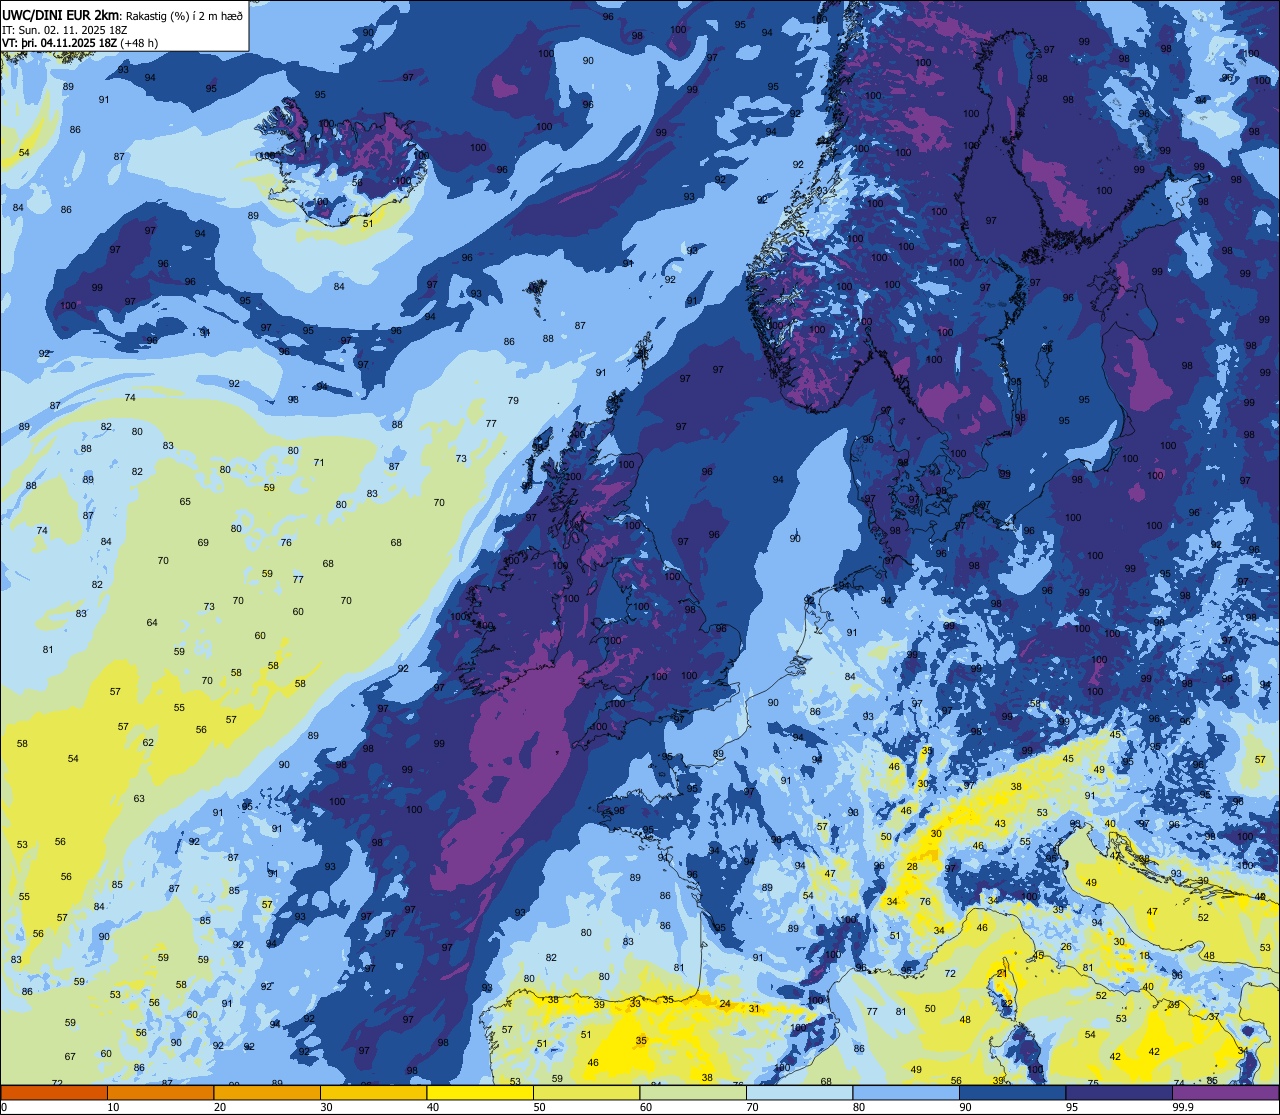Pick the pale green 60–70 legend swatch
The image size is (1280, 1115).
(693, 1092)
